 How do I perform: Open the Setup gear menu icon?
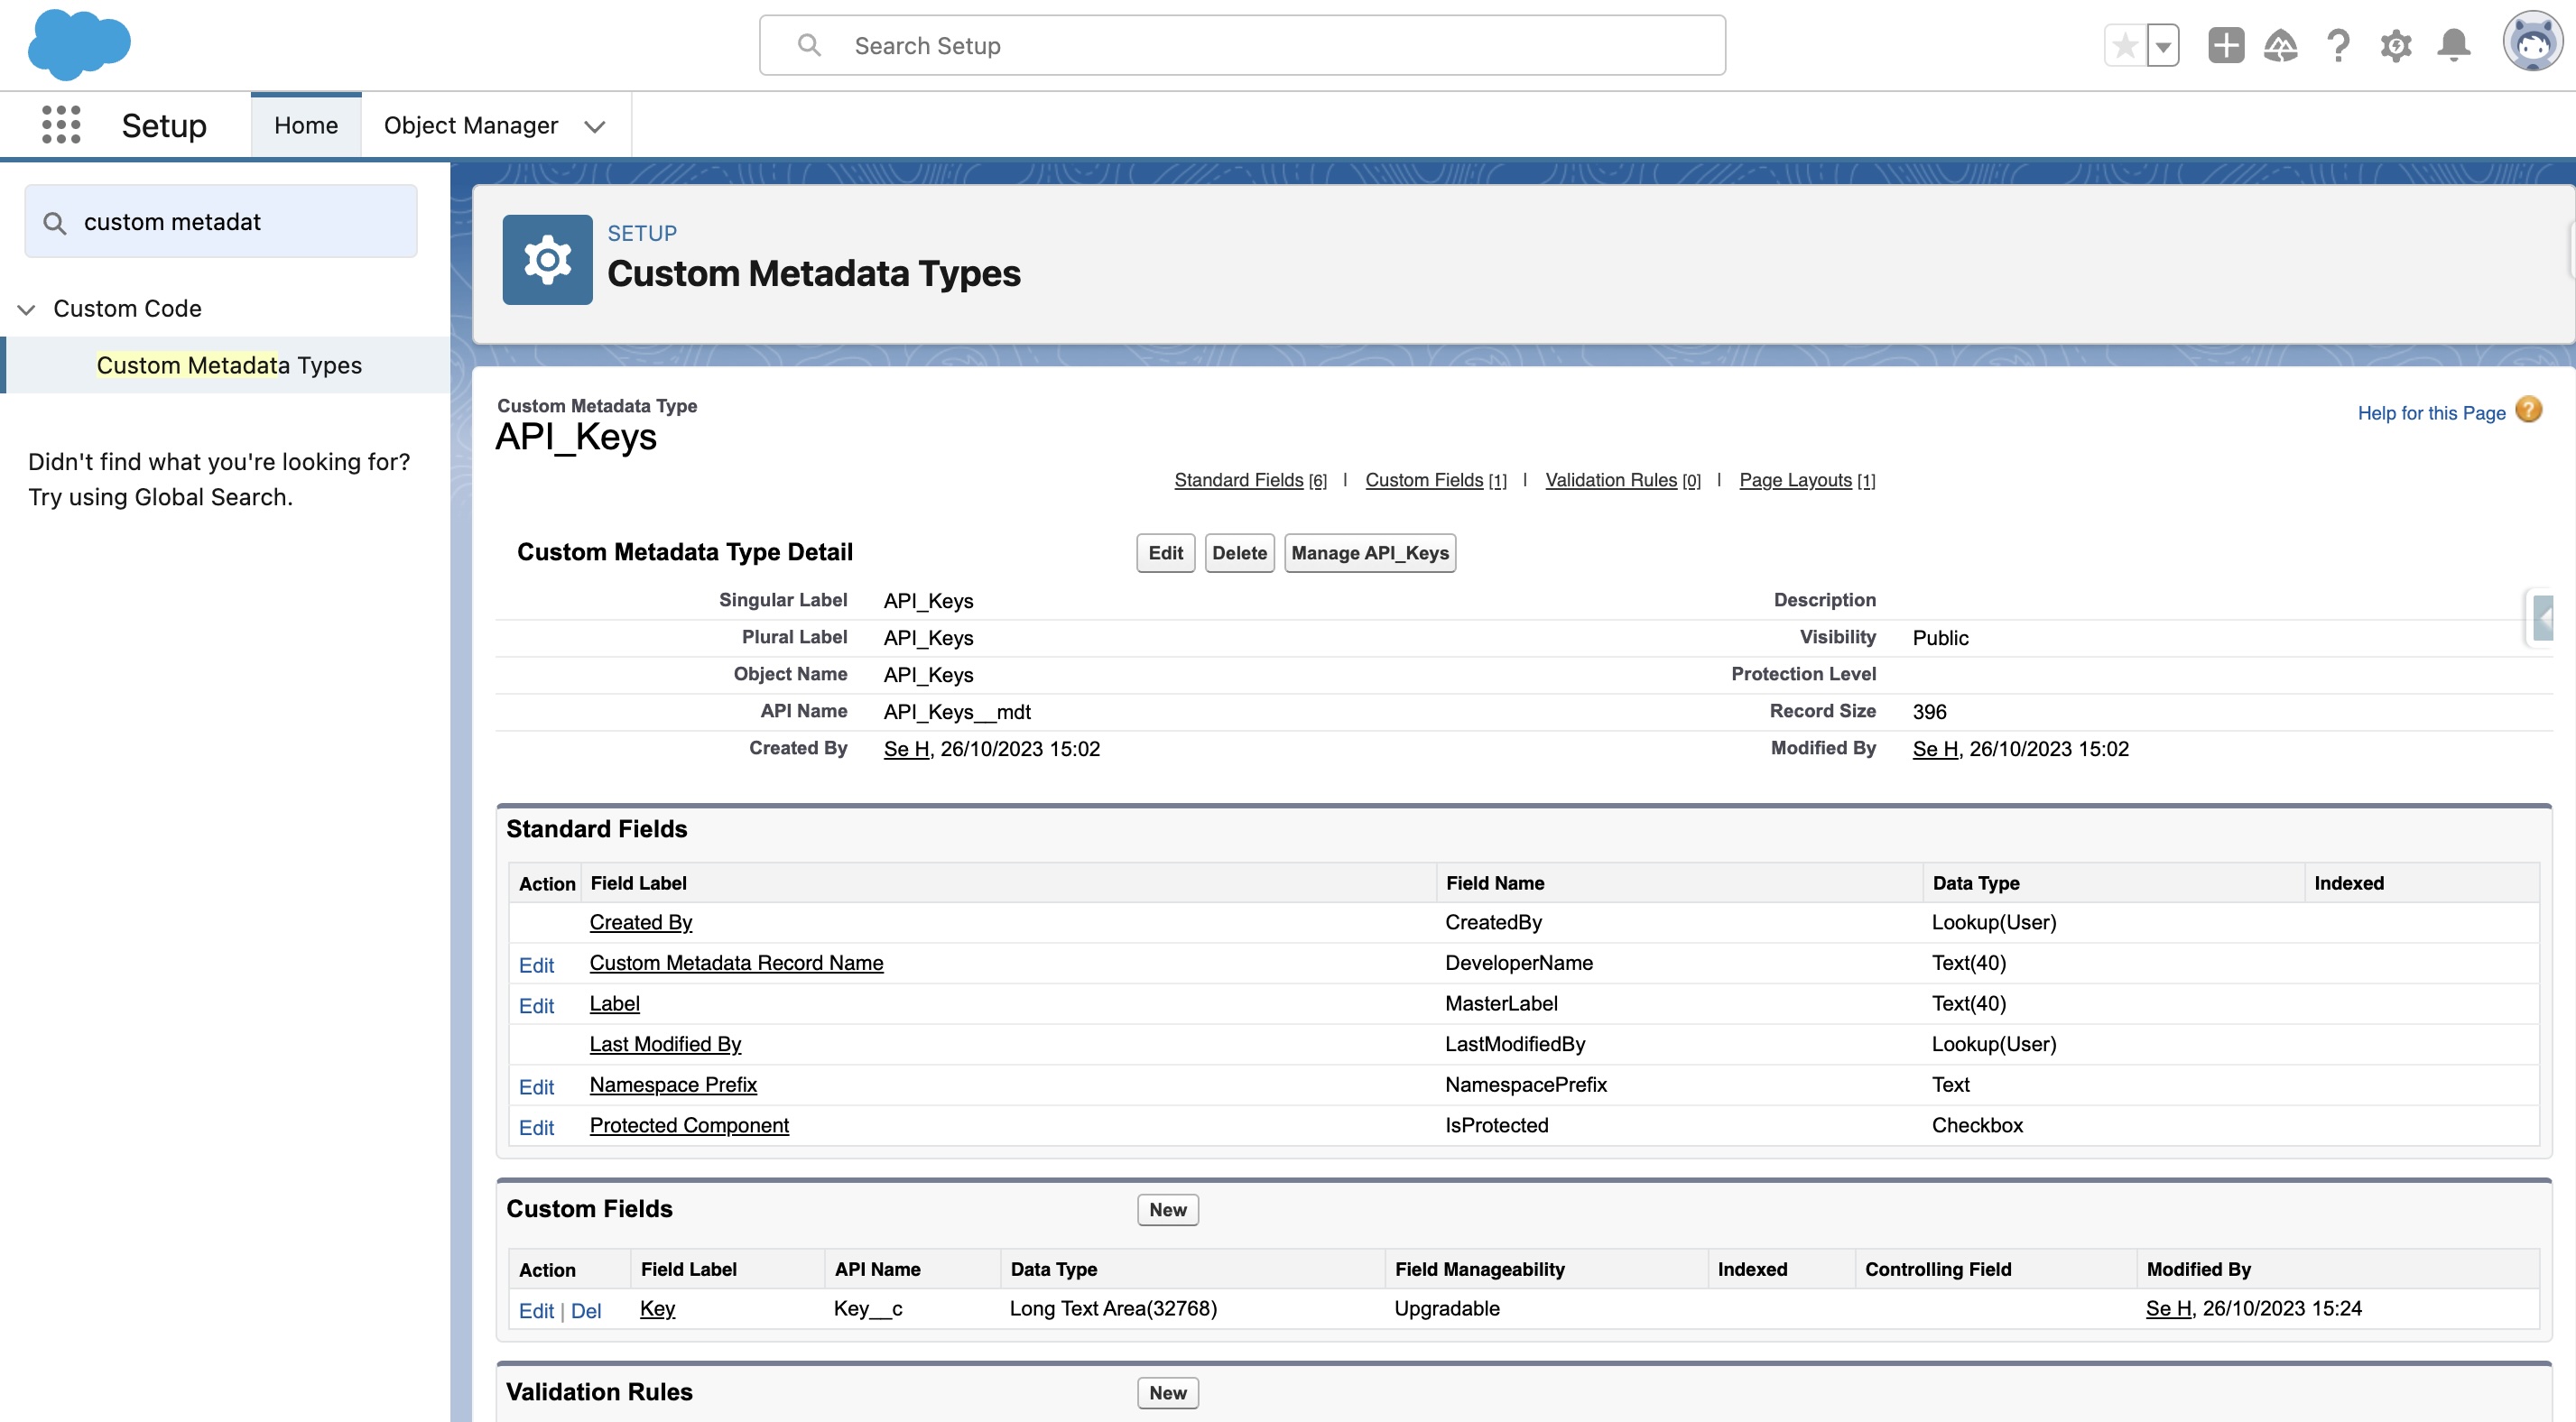point(2396,46)
